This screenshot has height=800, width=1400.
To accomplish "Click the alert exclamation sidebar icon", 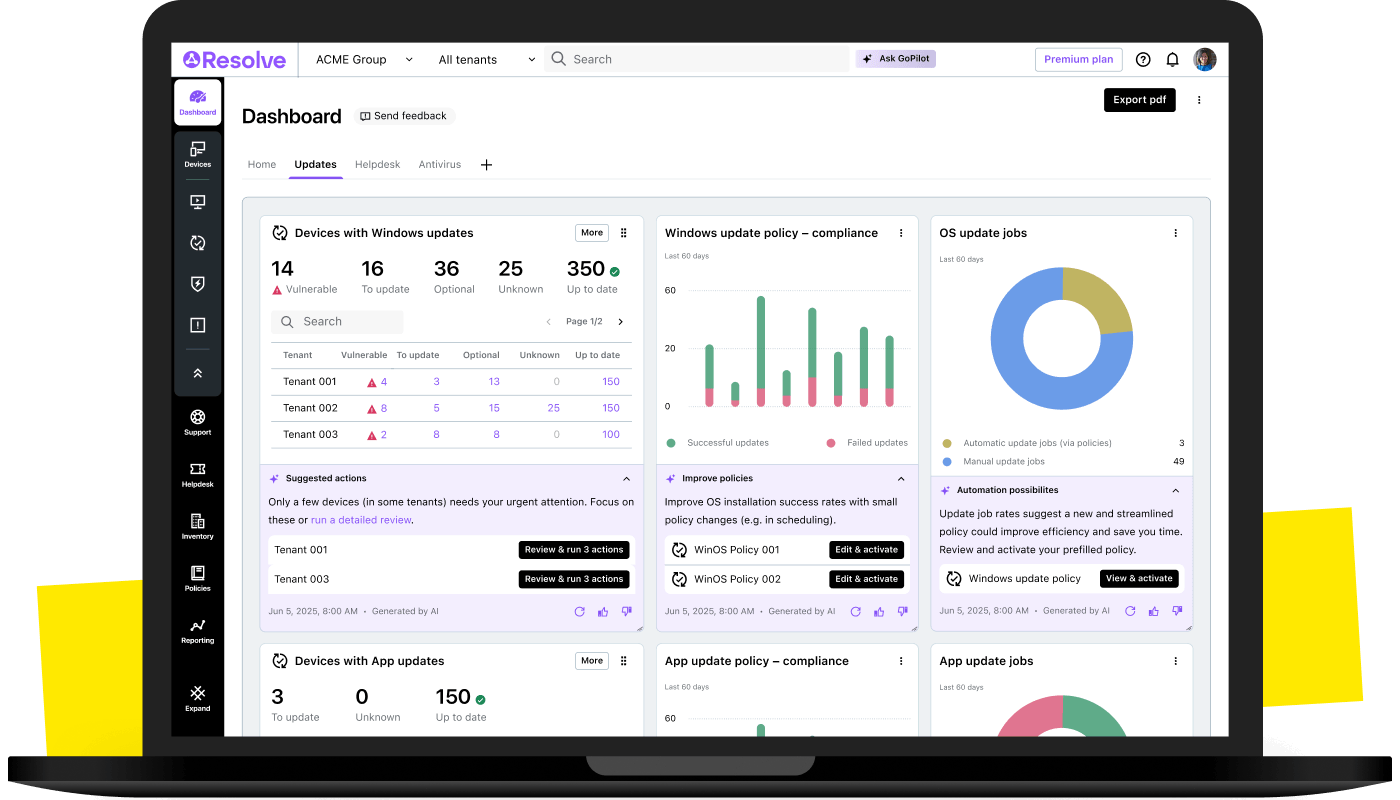I will pos(197,325).
